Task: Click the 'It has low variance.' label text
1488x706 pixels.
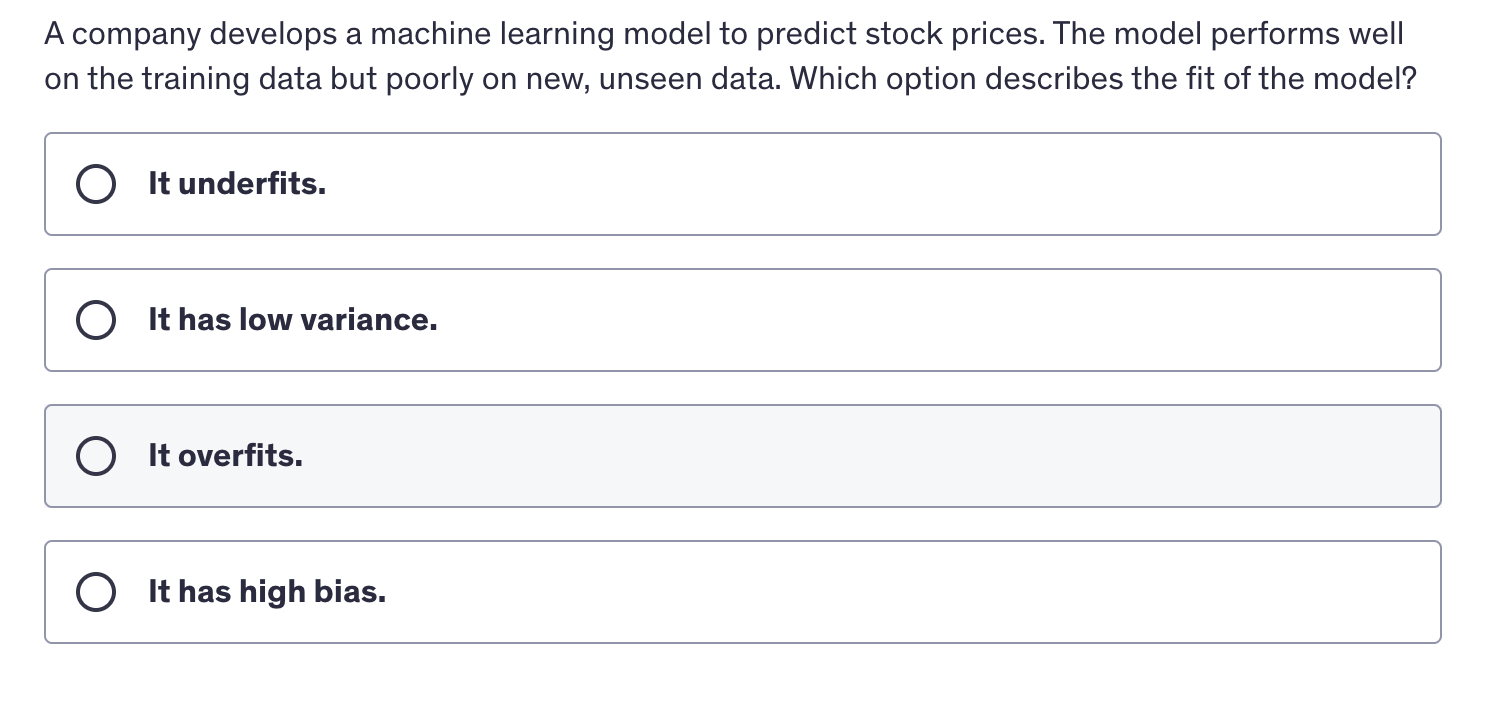Action: 293,320
